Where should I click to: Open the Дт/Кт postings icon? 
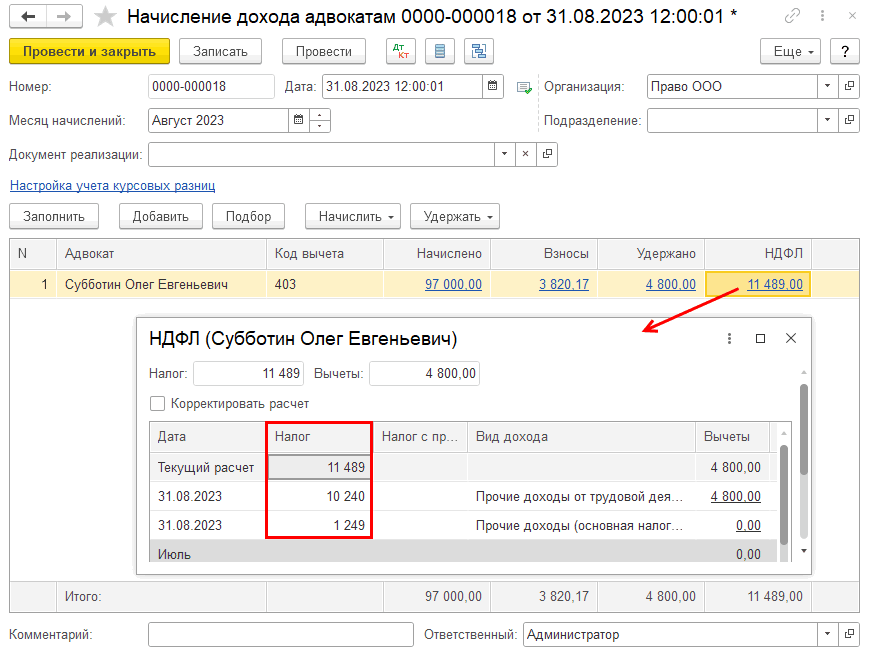(x=401, y=52)
